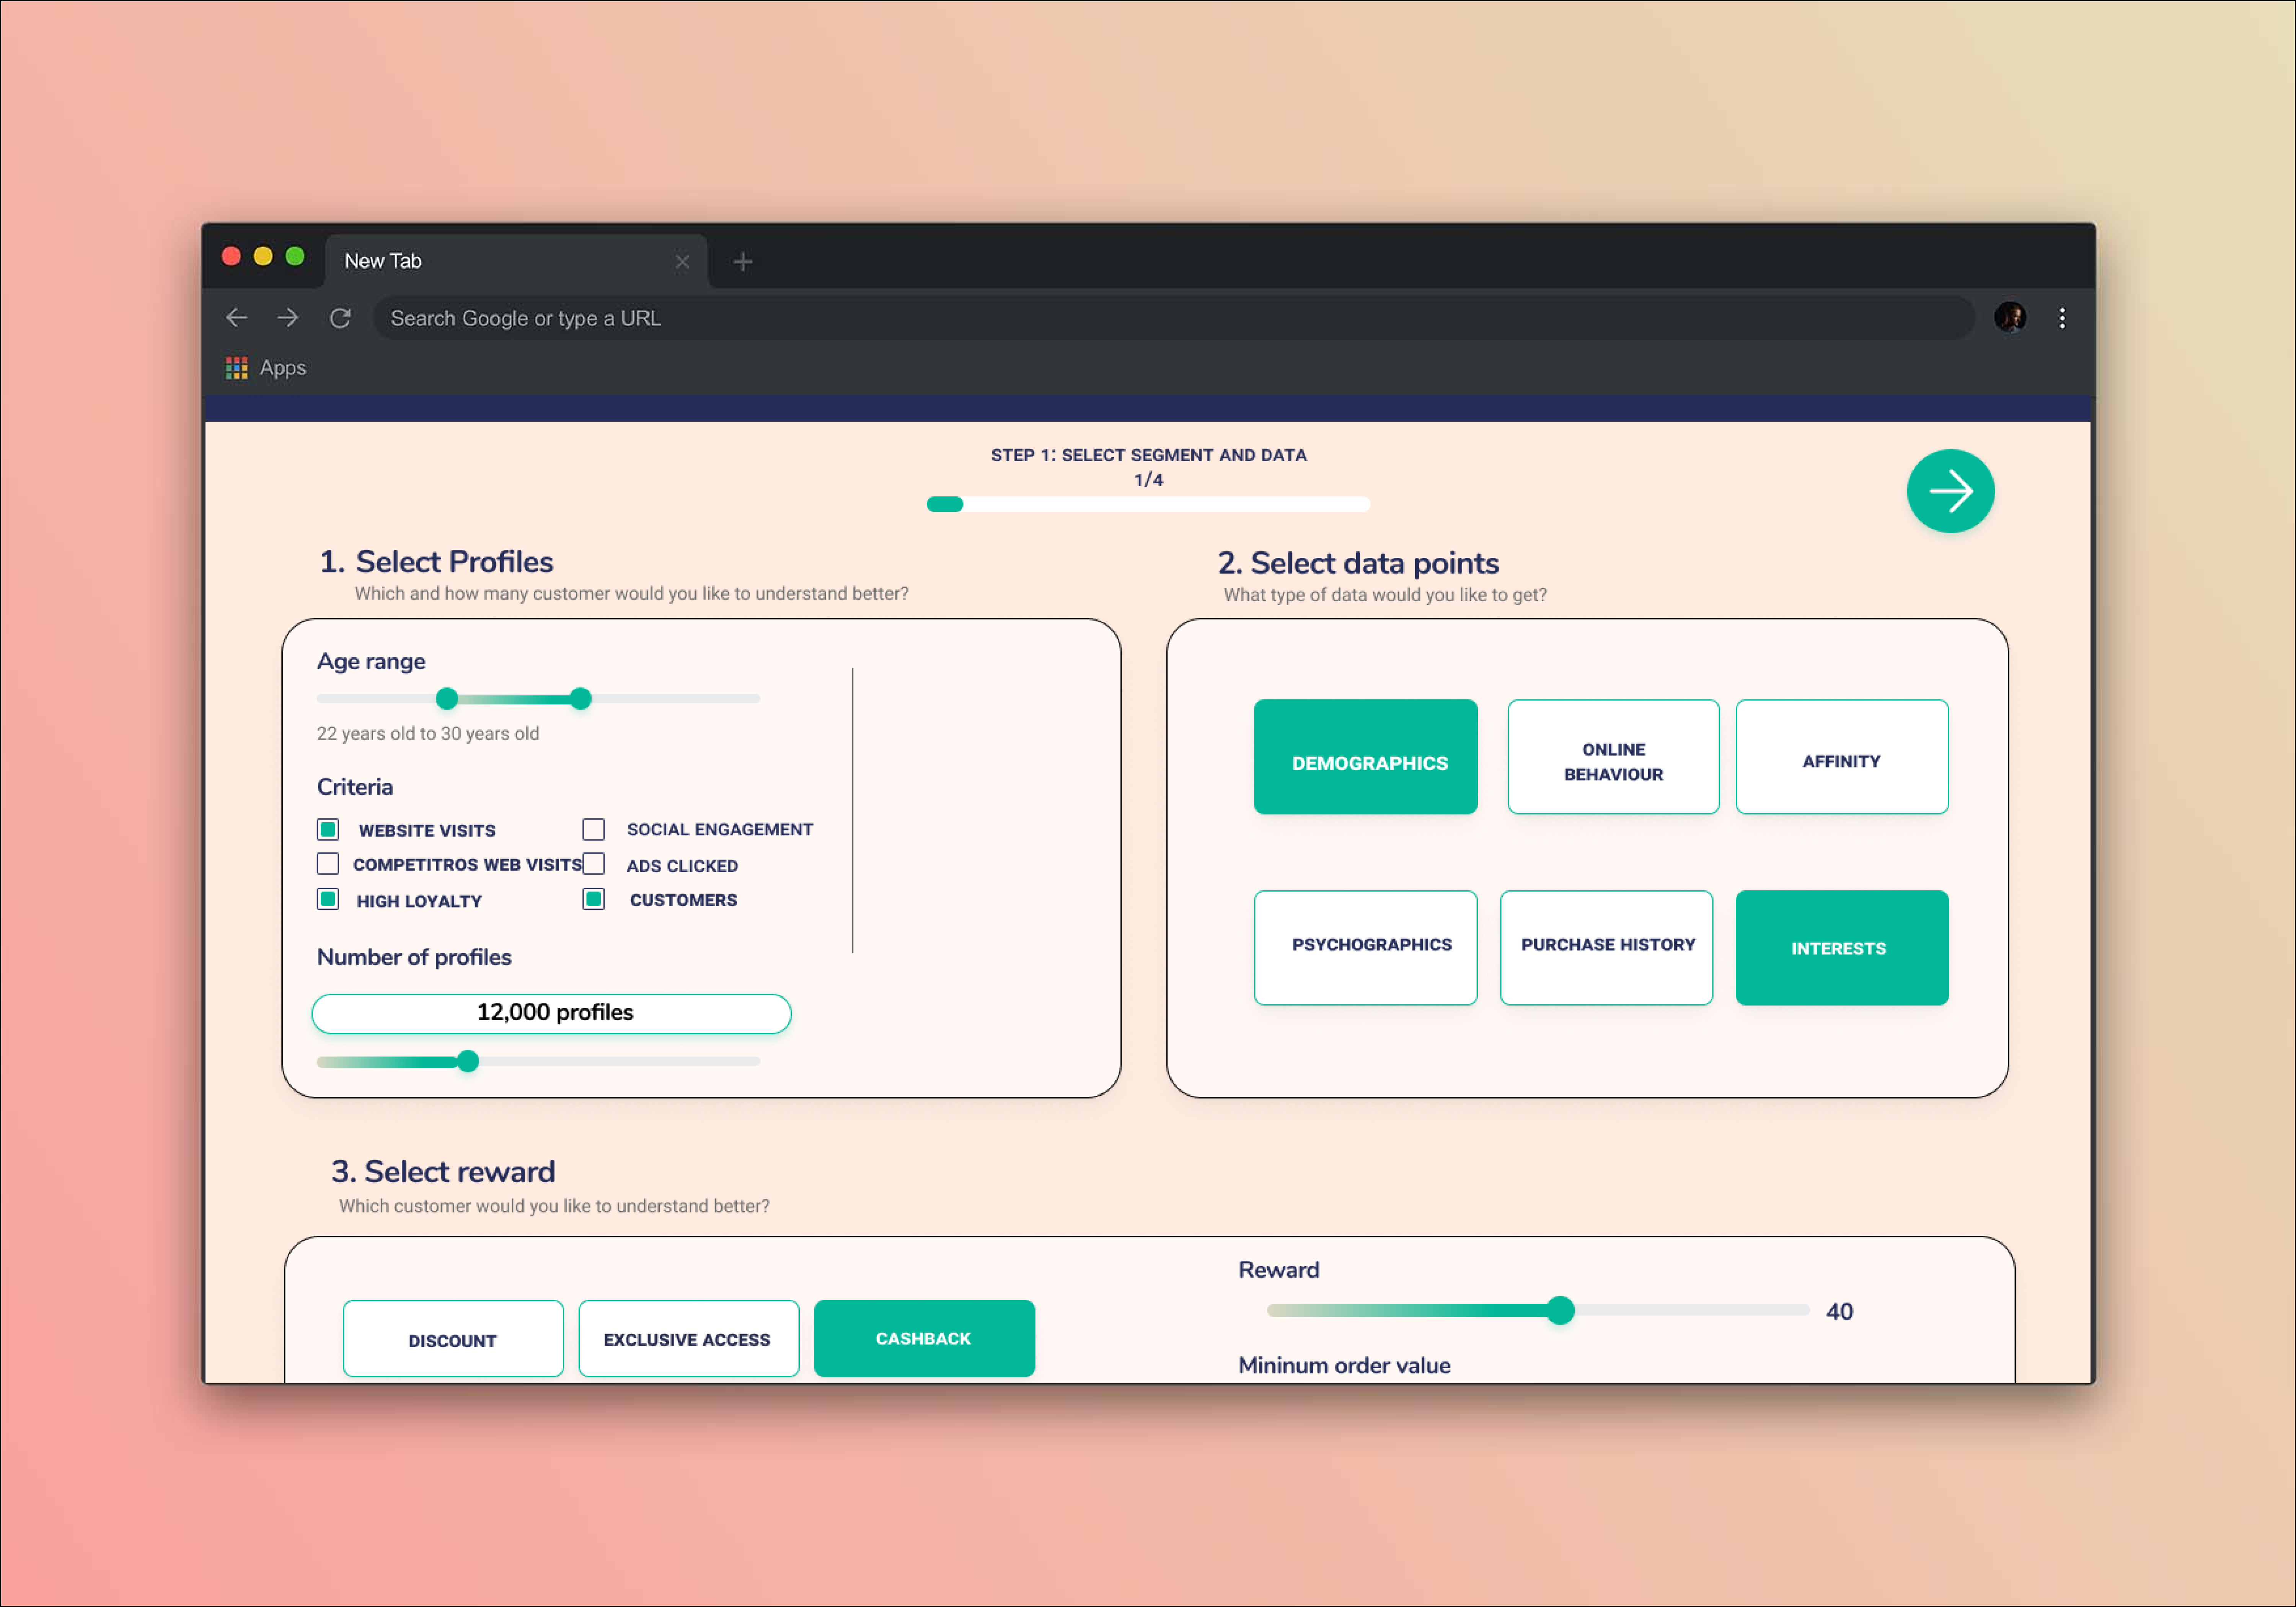2296x1607 pixels.
Task: Click the browser back arrow
Action: pyautogui.click(x=237, y=318)
